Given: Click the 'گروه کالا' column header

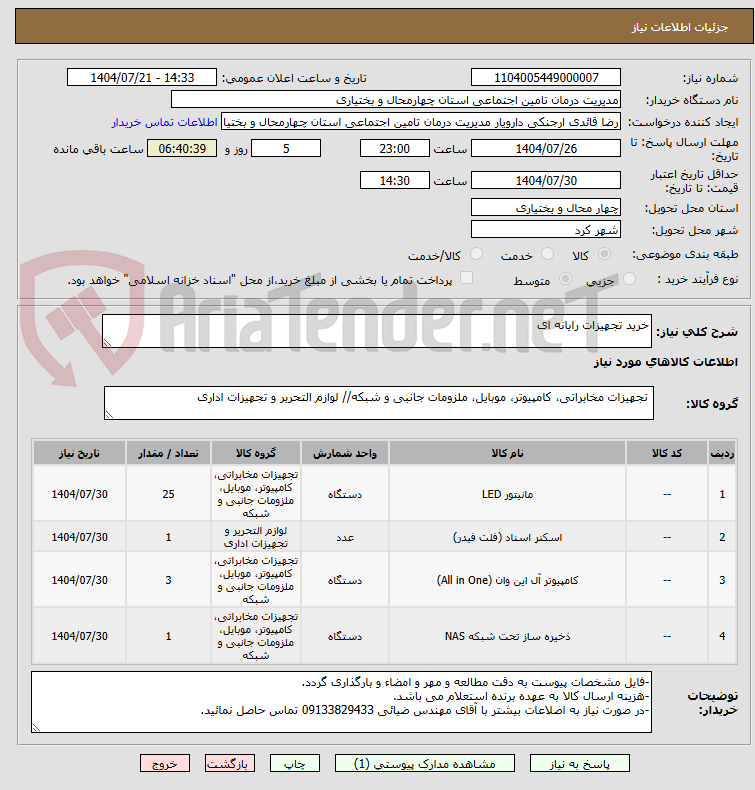Looking at the screenshot, I should click(x=256, y=453).
